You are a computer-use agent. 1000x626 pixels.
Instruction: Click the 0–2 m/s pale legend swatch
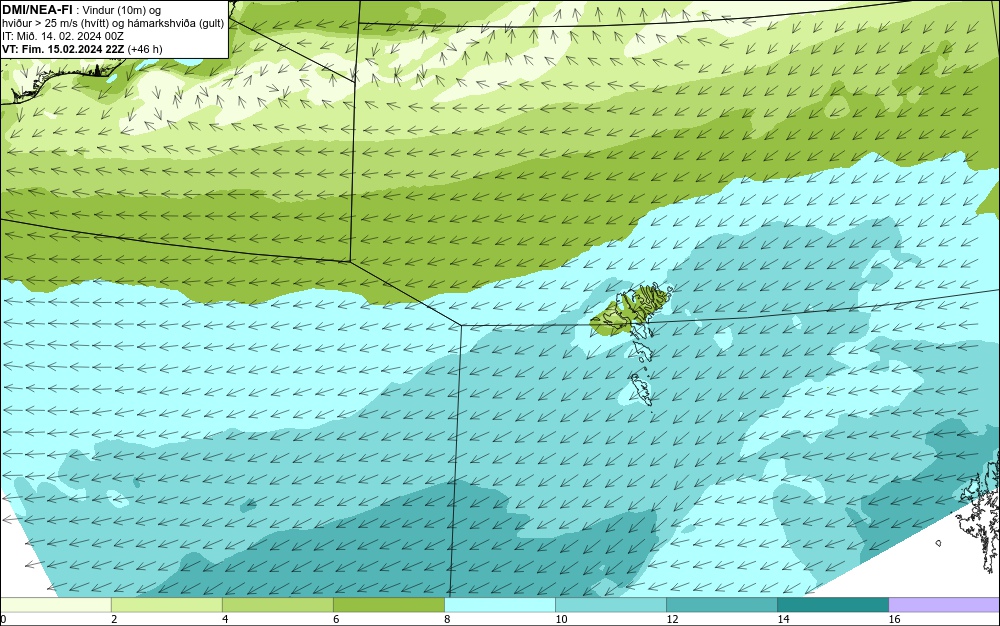[x=56, y=604]
